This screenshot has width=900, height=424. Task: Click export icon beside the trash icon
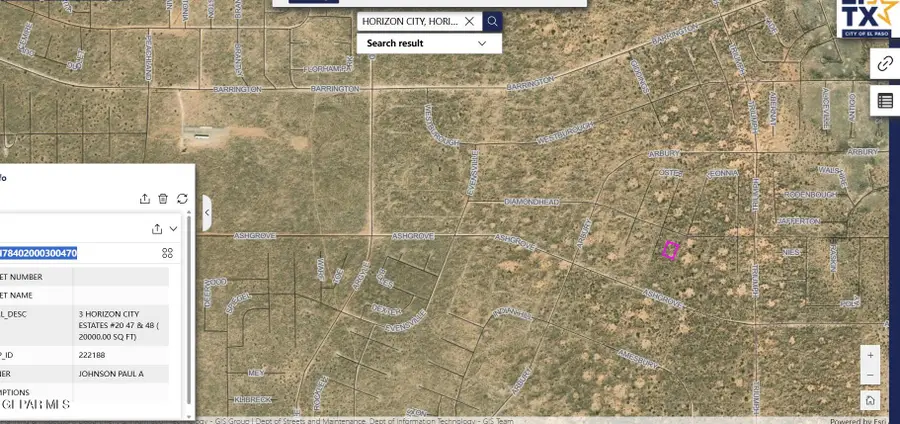click(145, 199)
